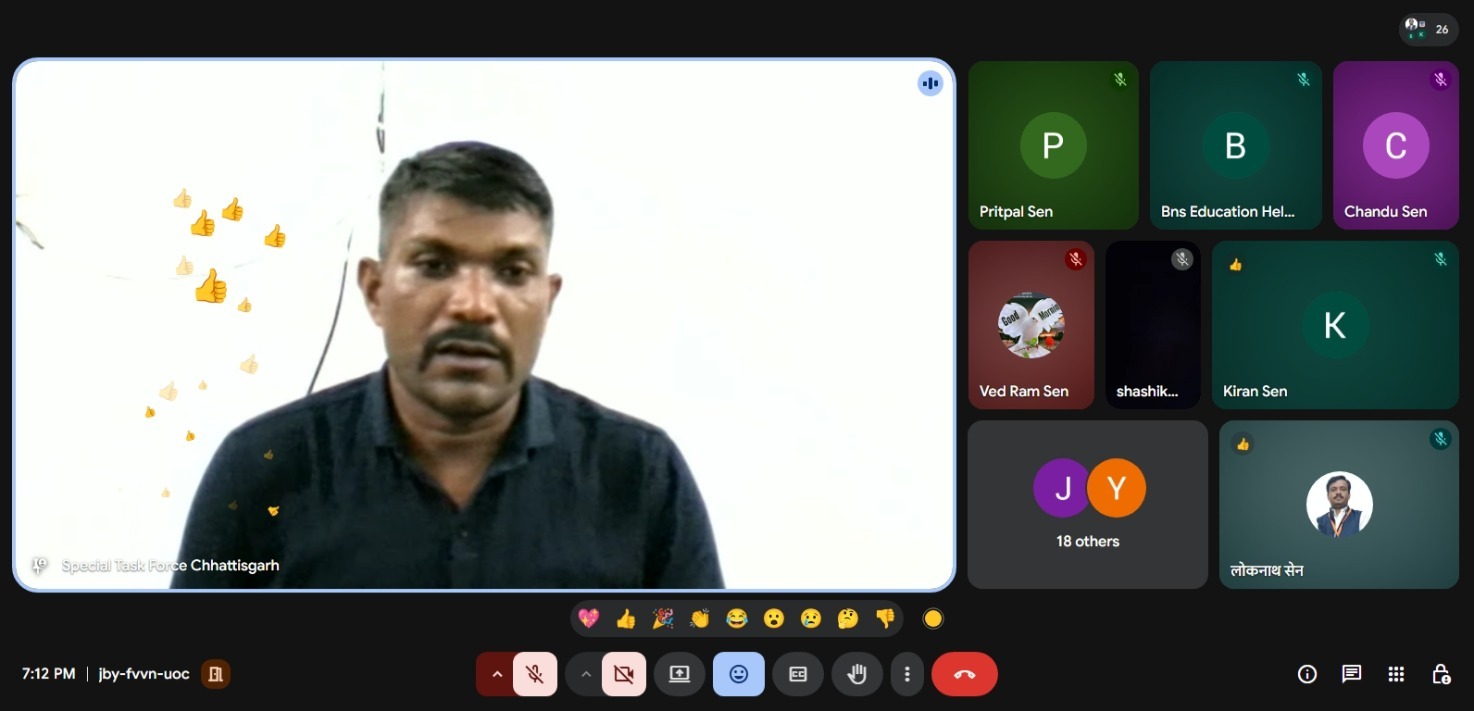Send the heart emoji reaction

click(x=589, y=619)
